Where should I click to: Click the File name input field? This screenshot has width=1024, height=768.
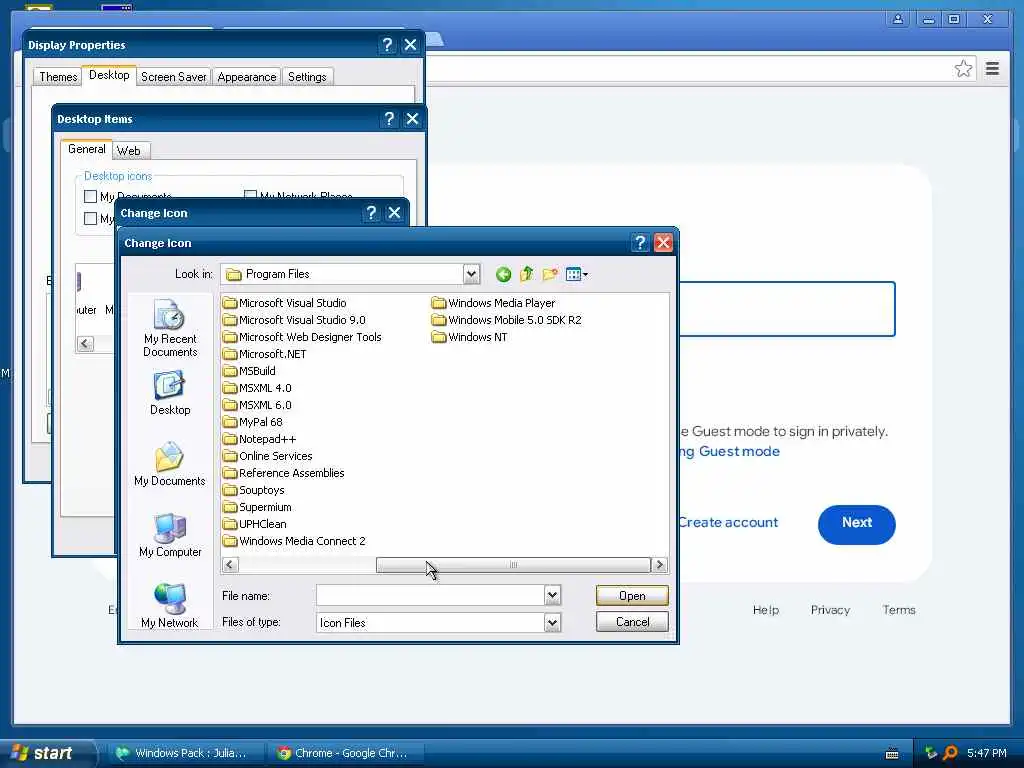(430, 595)
